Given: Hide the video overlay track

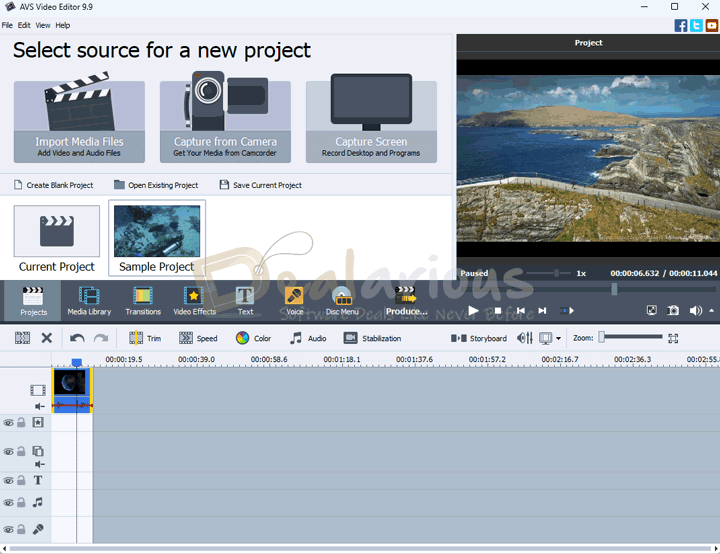Looking at the screenshot, I should (x=8, y=452).
